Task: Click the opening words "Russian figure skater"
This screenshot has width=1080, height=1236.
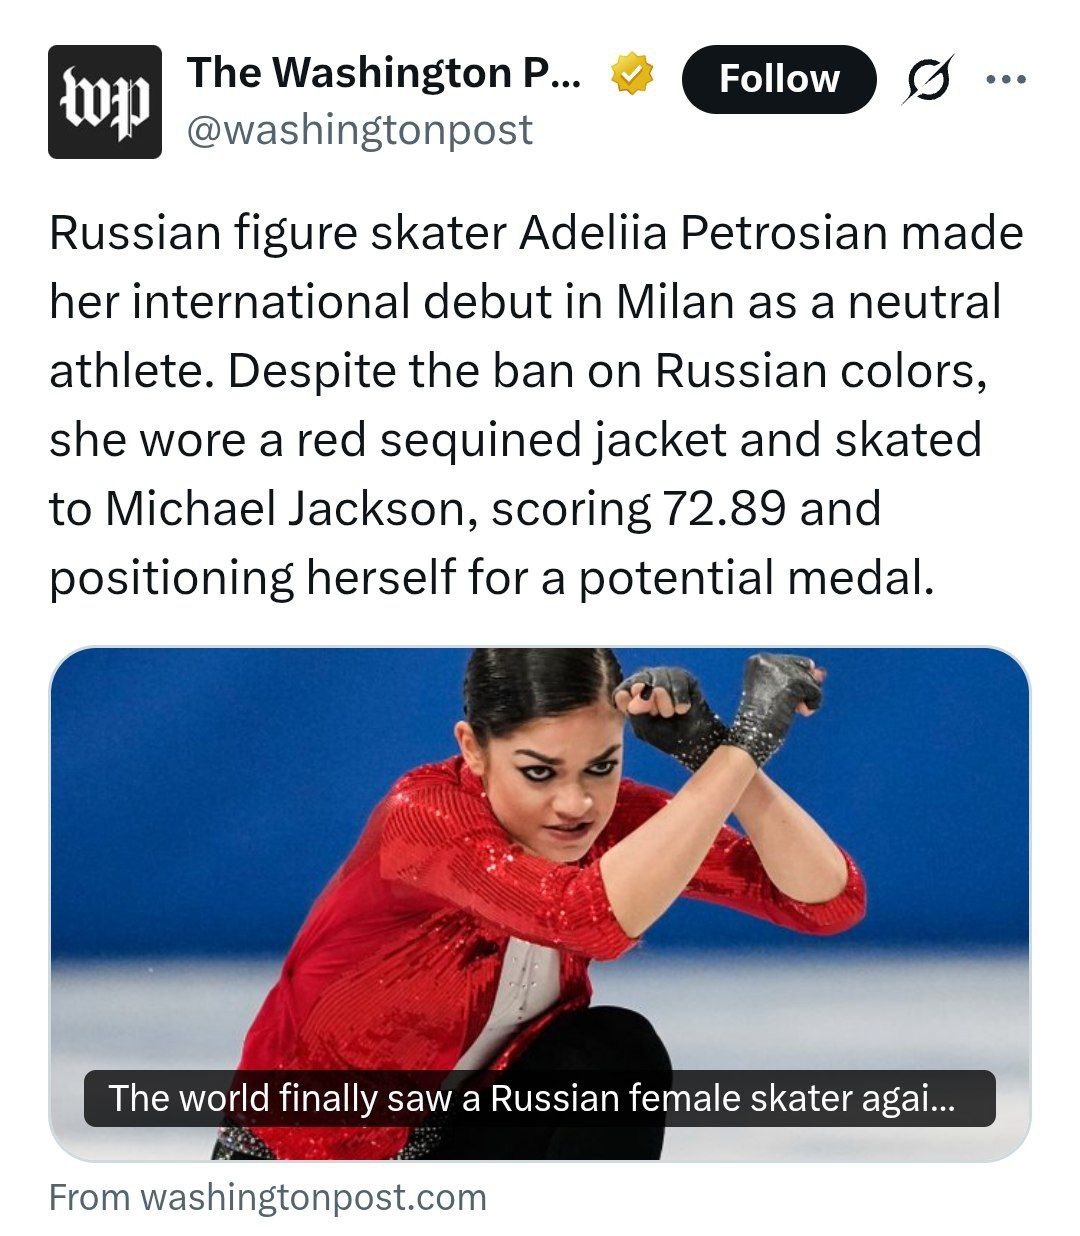Action: 277,233
